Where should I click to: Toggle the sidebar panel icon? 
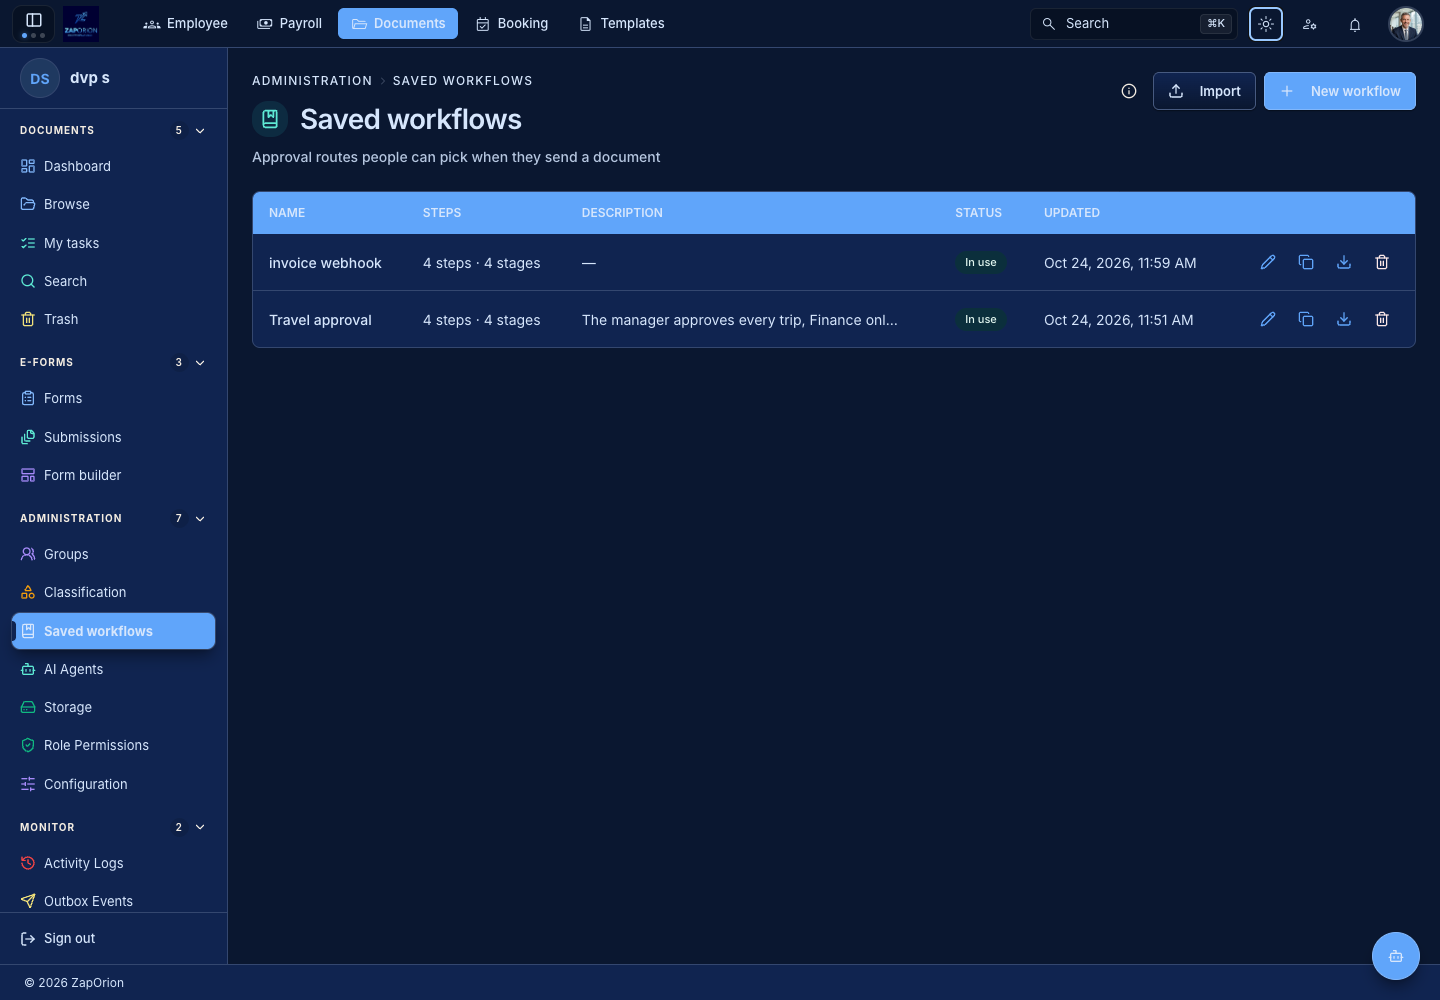pyautogui.click(x=34, y=21)
